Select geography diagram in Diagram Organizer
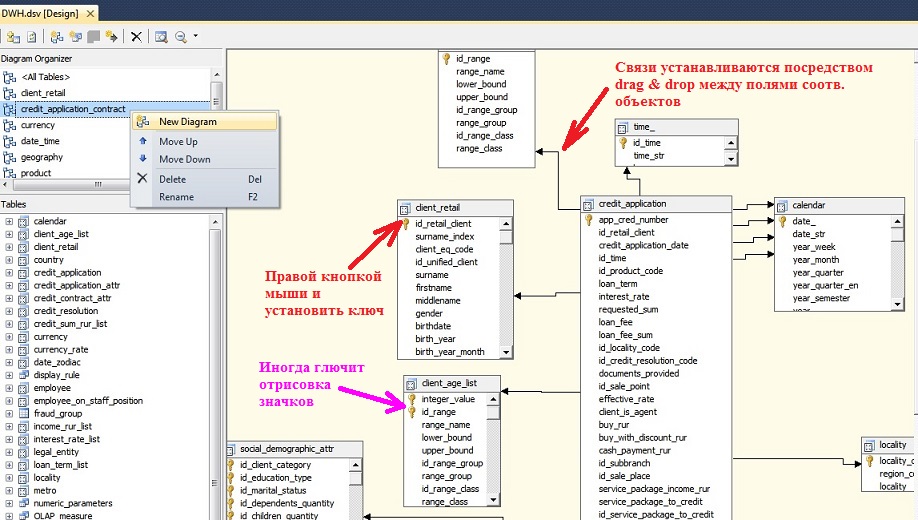Screen dimensions: 918x520 coord(42,157)
